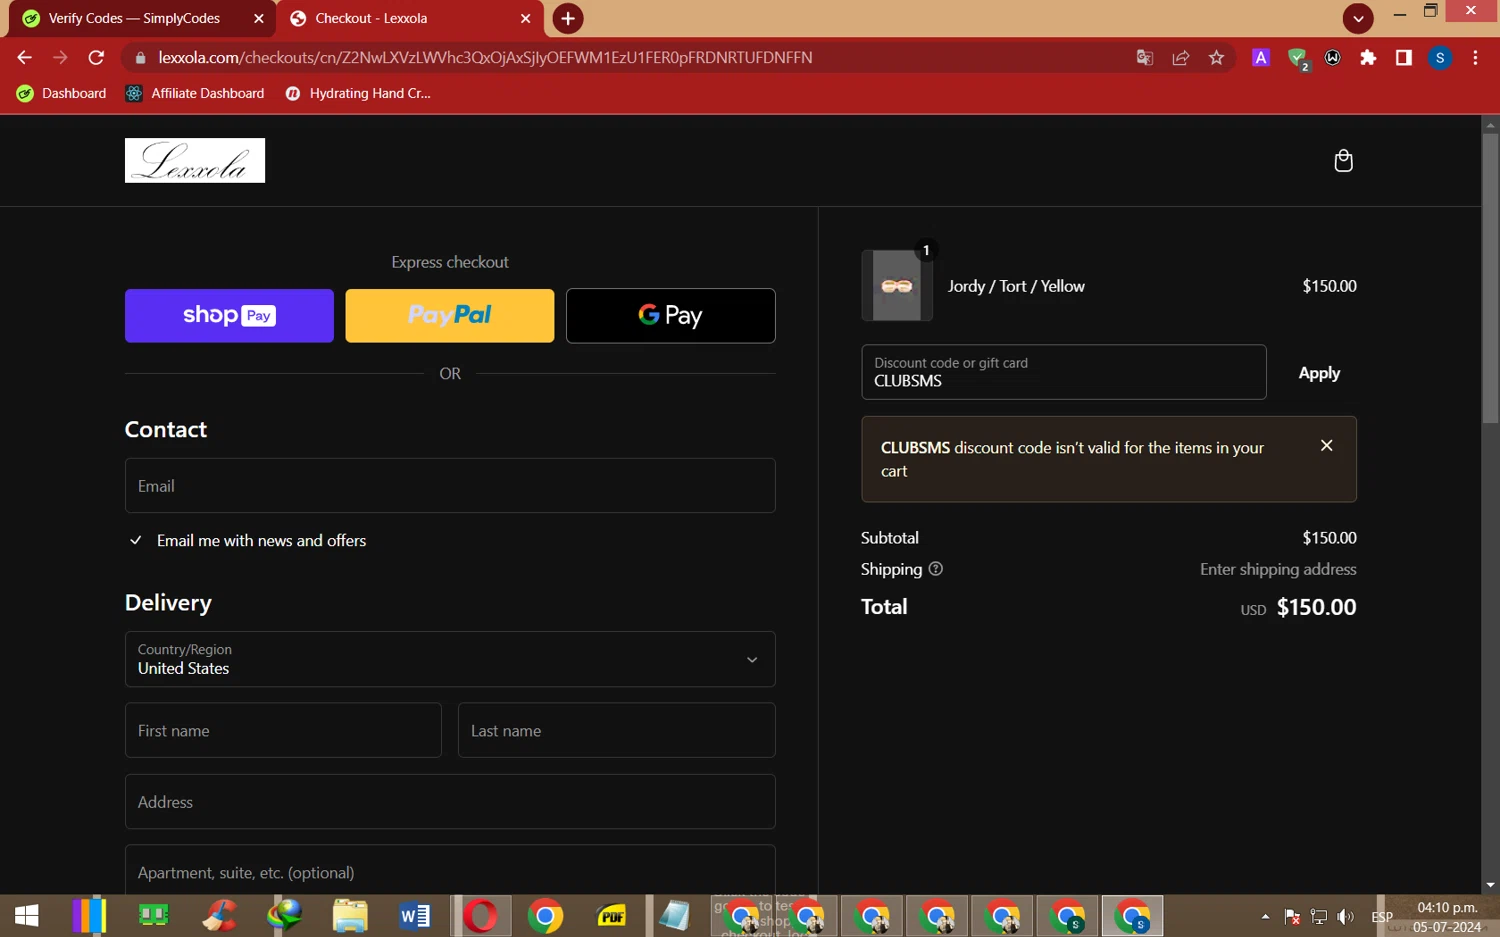The image size is (1500, 937).
Task: Open the S profile avatar
Action: tap(1440, 58)
